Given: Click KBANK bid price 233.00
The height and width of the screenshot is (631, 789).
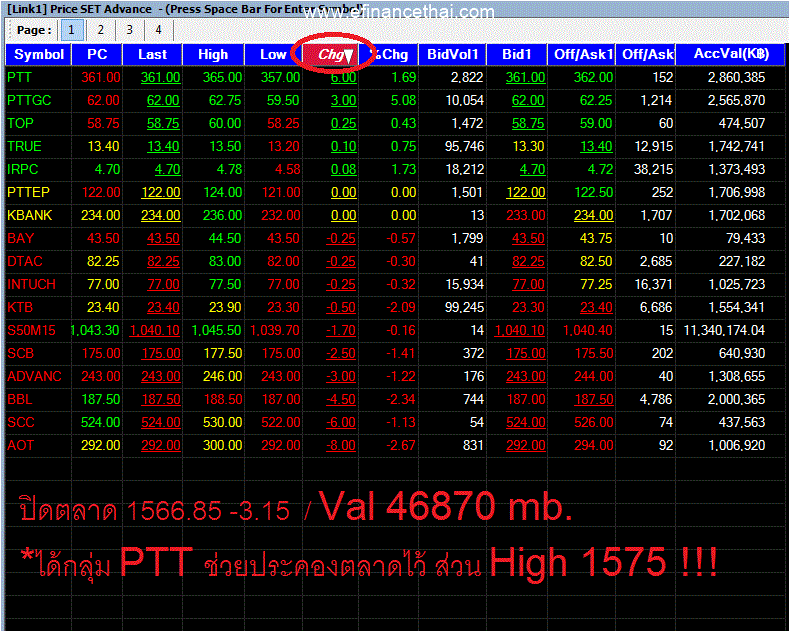Looking at the screenshot, I should click(525, 215).
